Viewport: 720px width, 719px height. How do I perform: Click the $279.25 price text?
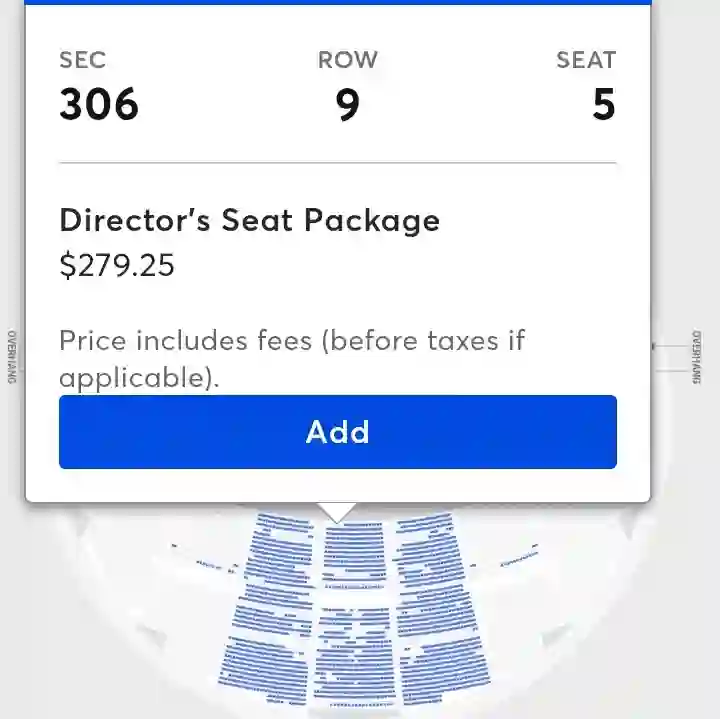point(117,265)
